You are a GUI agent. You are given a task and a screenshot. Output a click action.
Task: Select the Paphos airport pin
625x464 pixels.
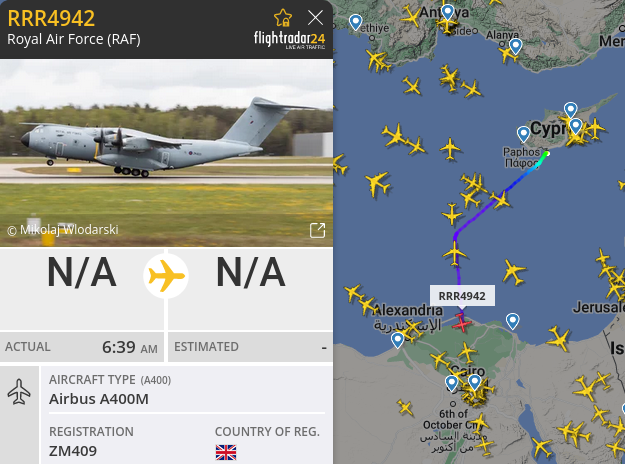(523, 134)
